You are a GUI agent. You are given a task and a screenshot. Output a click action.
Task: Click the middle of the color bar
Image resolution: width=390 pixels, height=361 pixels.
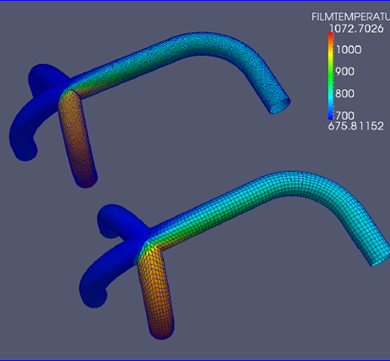coord(330,76)
